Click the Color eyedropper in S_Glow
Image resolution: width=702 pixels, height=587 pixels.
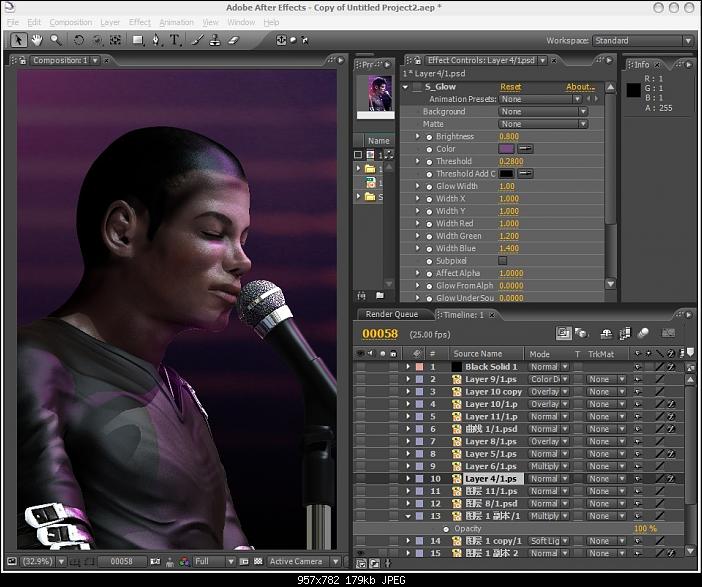tap(526, 149)
